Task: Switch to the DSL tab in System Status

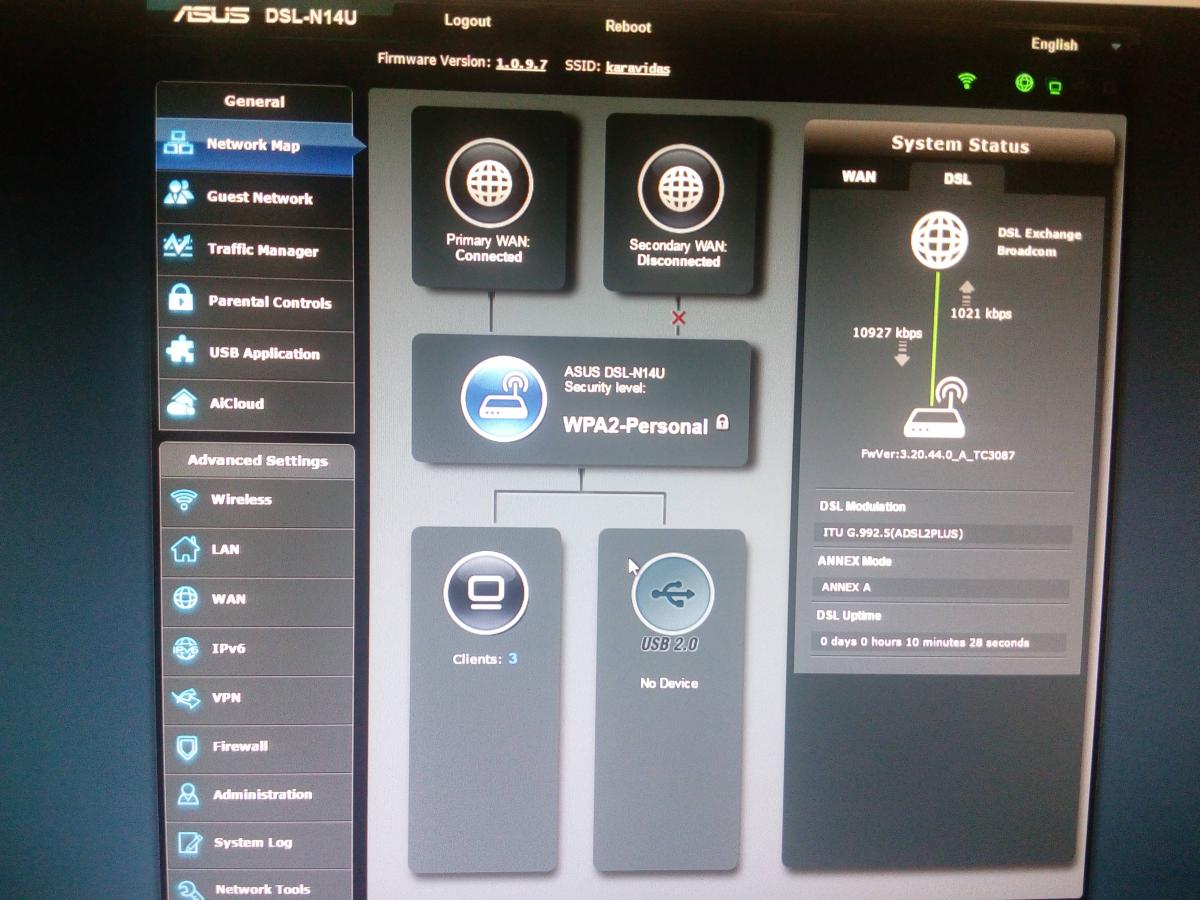Action: pos(957,180)
